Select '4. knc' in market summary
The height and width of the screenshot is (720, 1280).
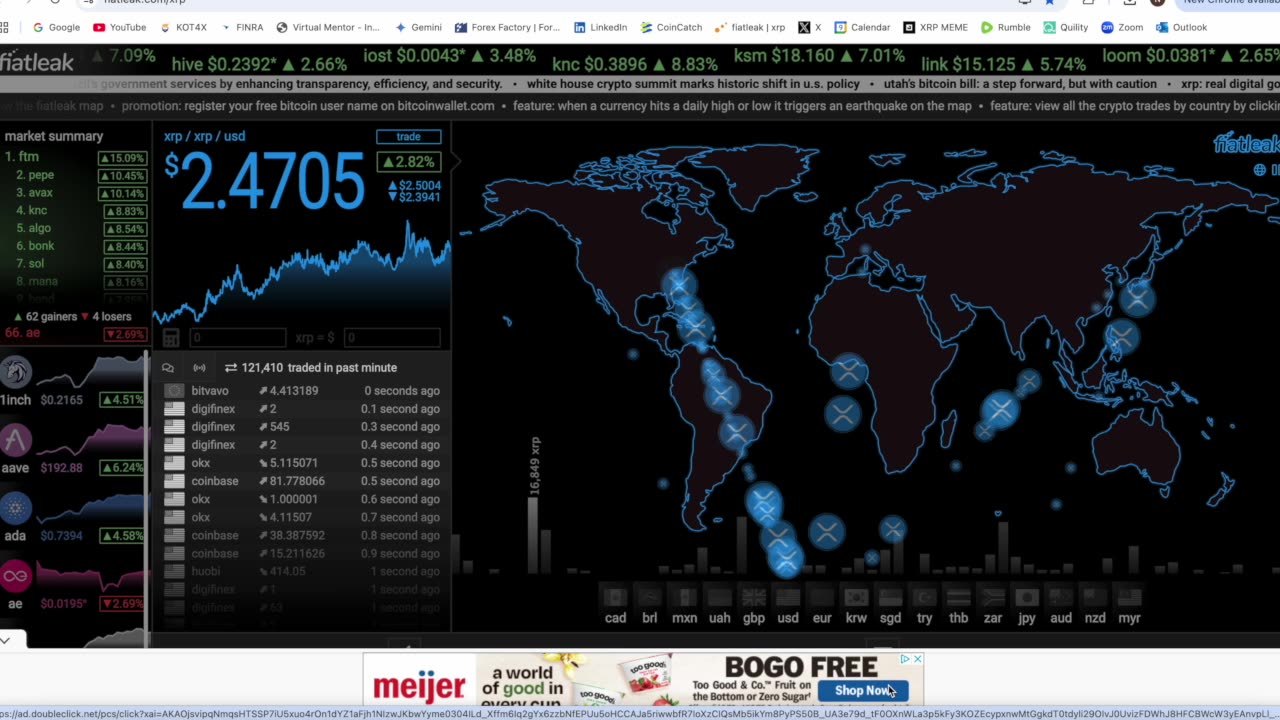[x=75, y=210]
